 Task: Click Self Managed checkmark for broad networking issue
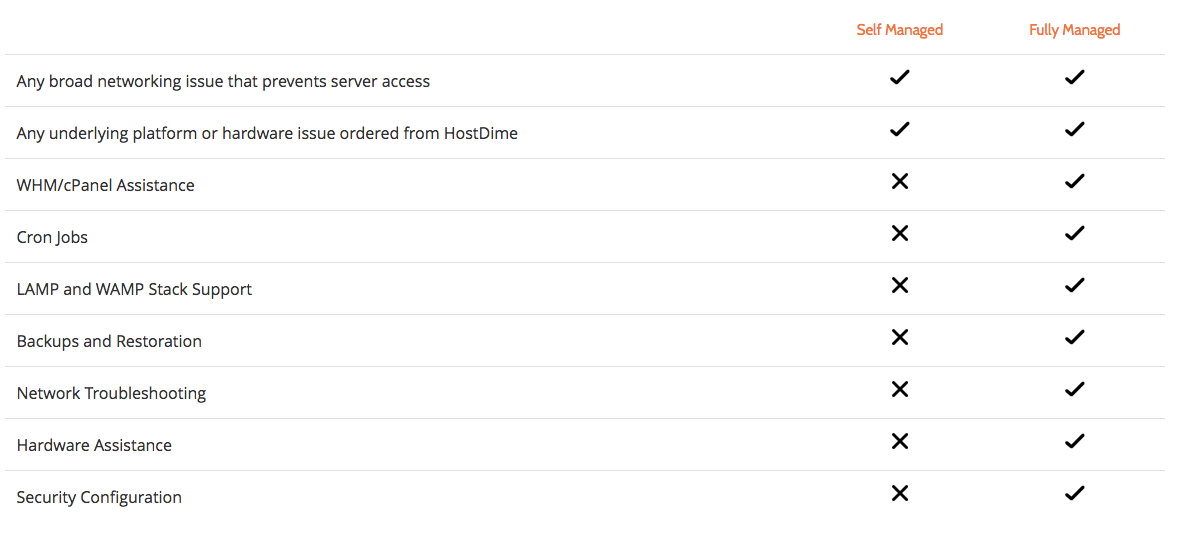[x=899, y=77]
